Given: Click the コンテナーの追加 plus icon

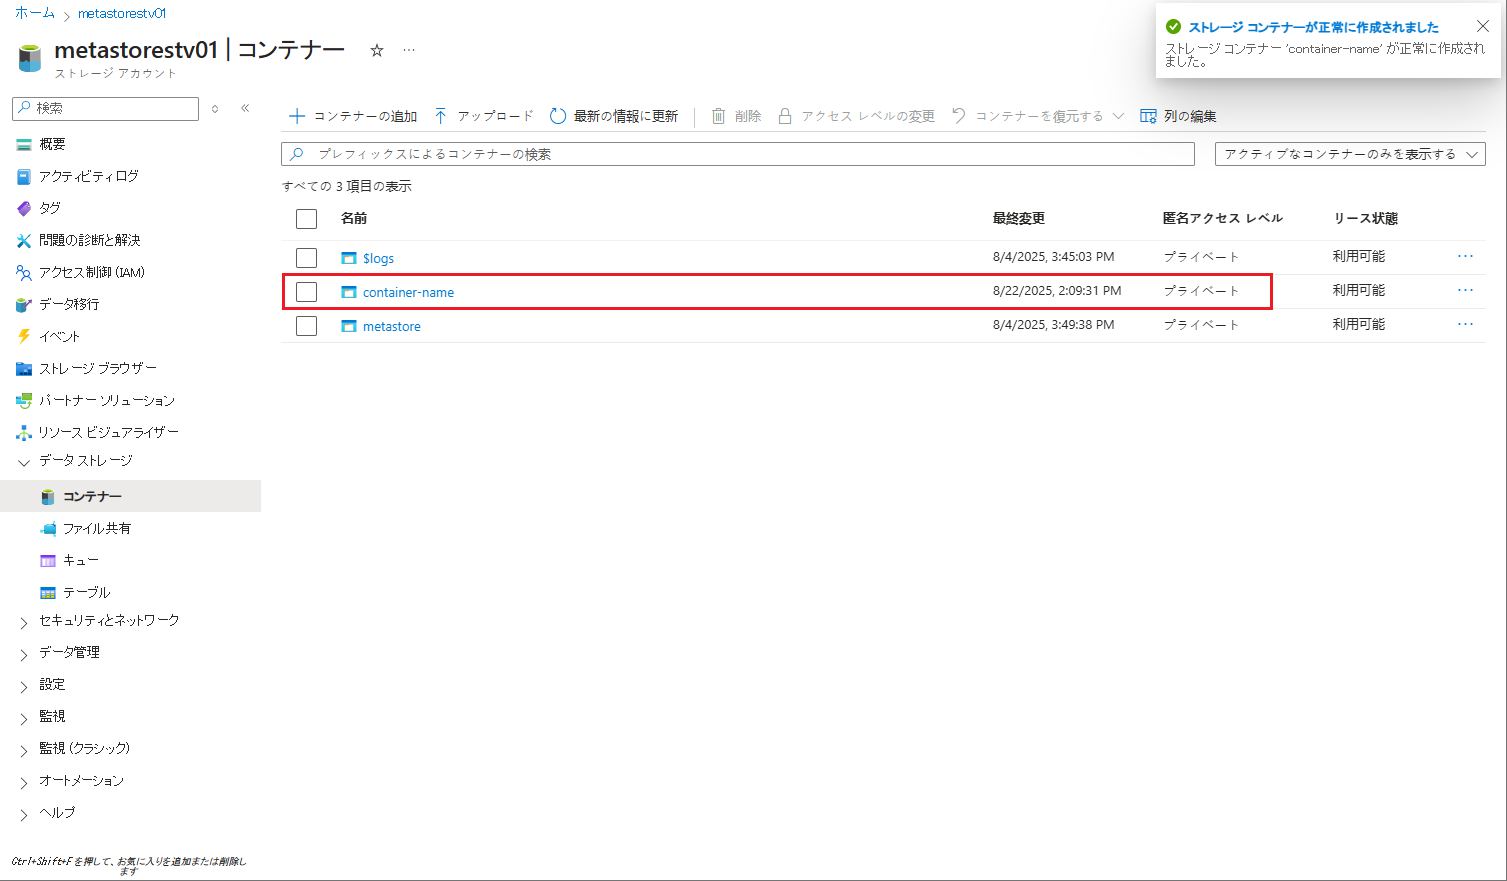Looking at the screenshot, I should tap(297, 116).
